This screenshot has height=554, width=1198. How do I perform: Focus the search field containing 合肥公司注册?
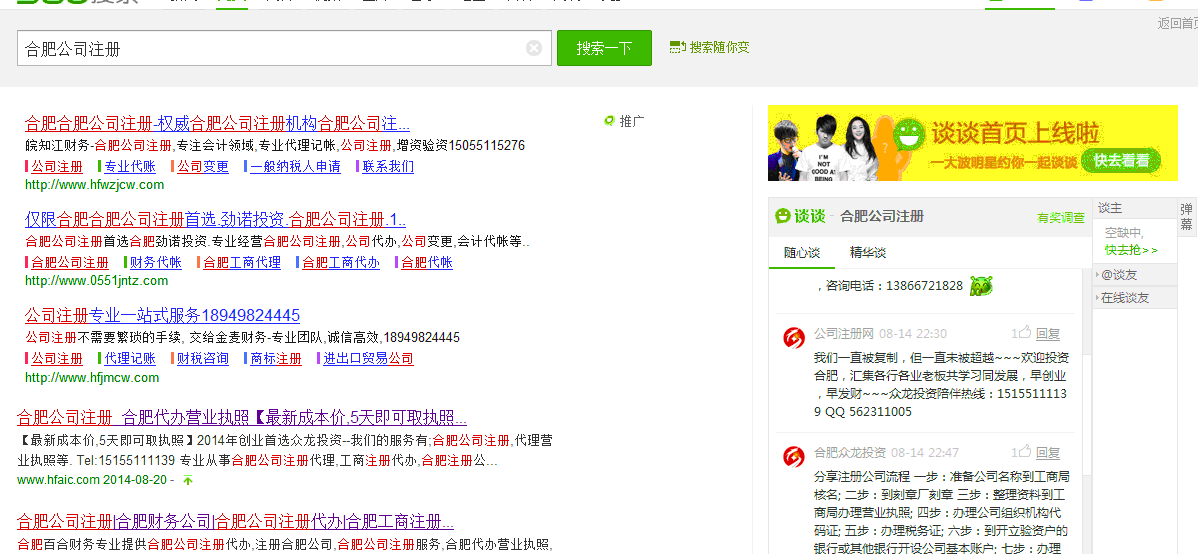click(x=270, y=48)
